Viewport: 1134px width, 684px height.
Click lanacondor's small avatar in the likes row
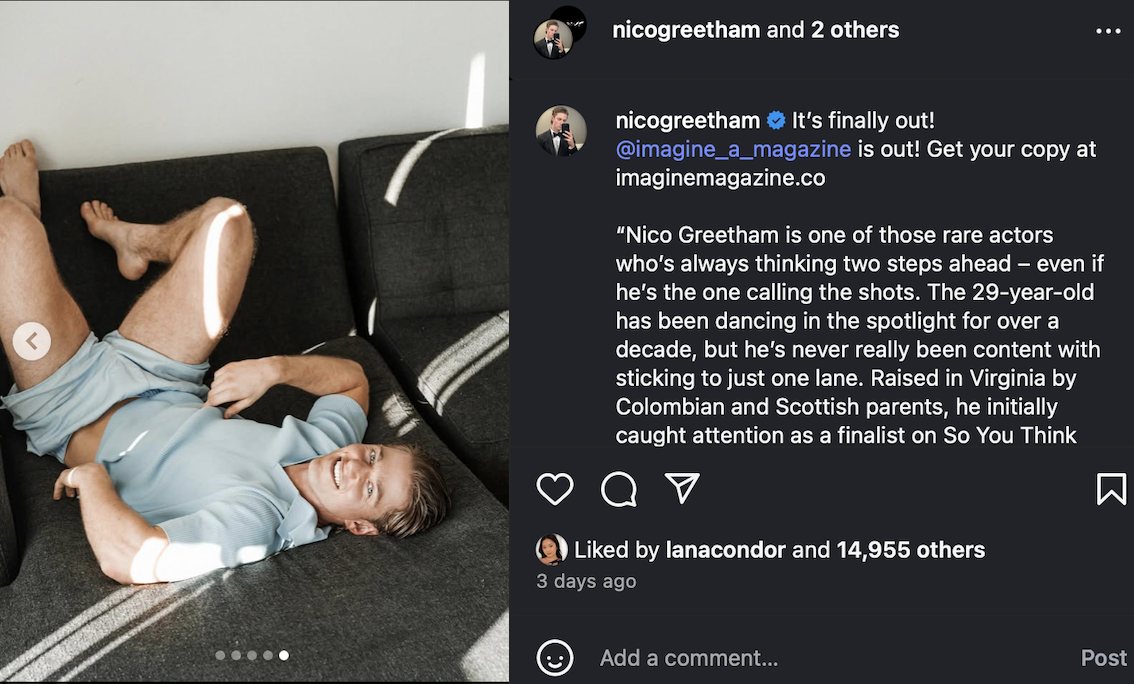[x=551, y=549]
